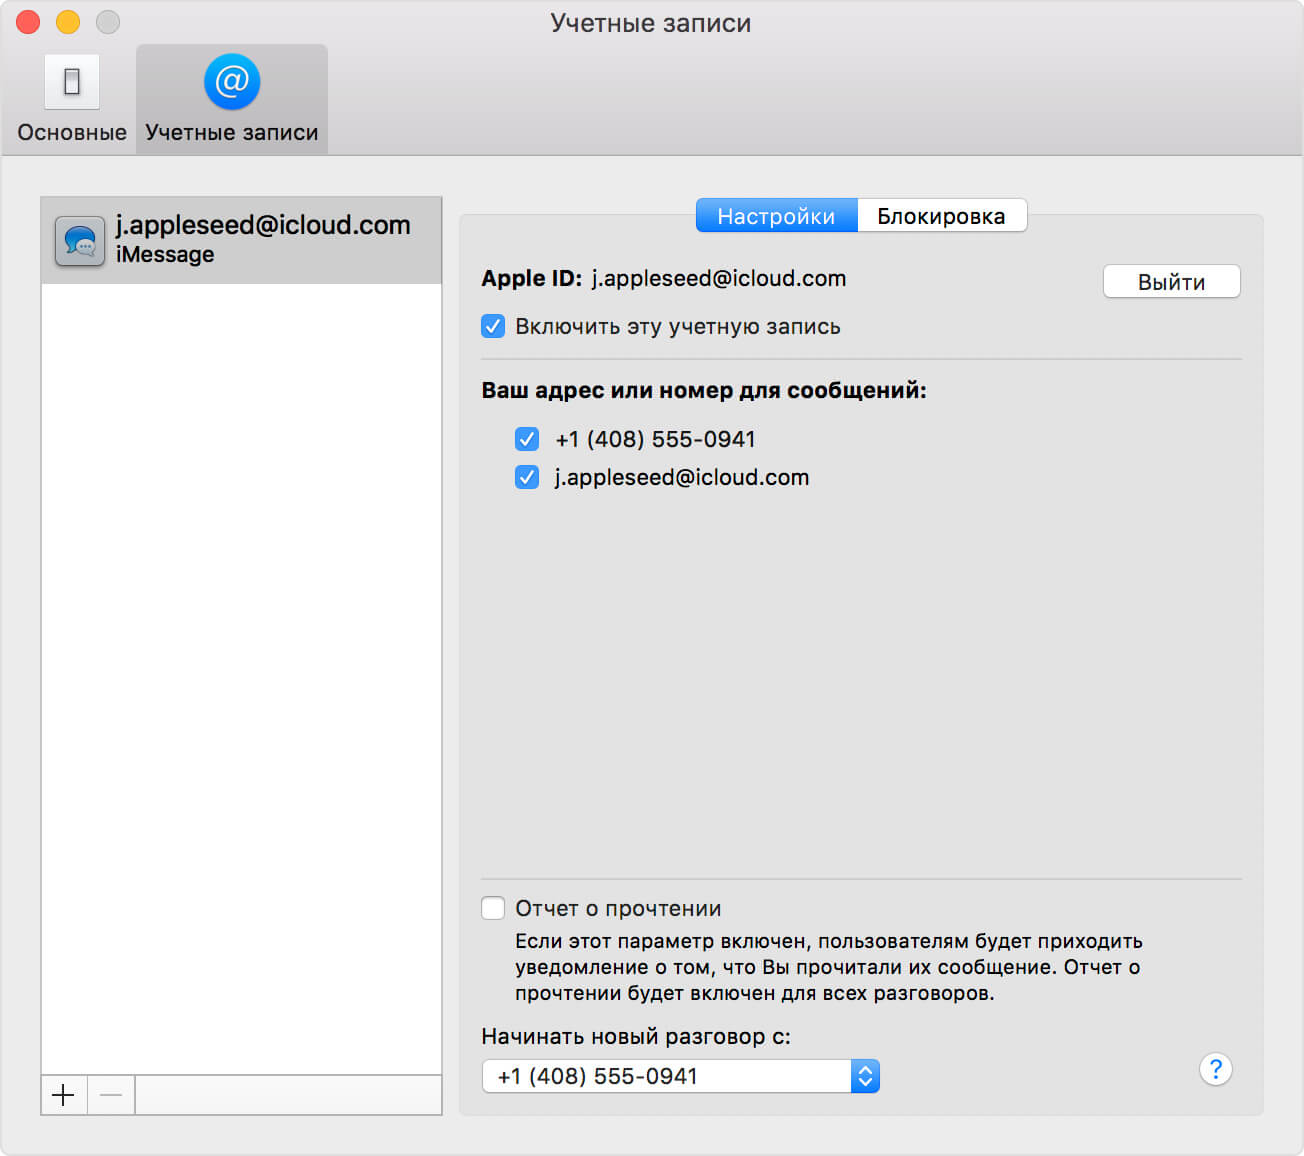Screen dimensions: 1304x1156
Task: Click the yellow minimize window button
Action: [68, 22]
